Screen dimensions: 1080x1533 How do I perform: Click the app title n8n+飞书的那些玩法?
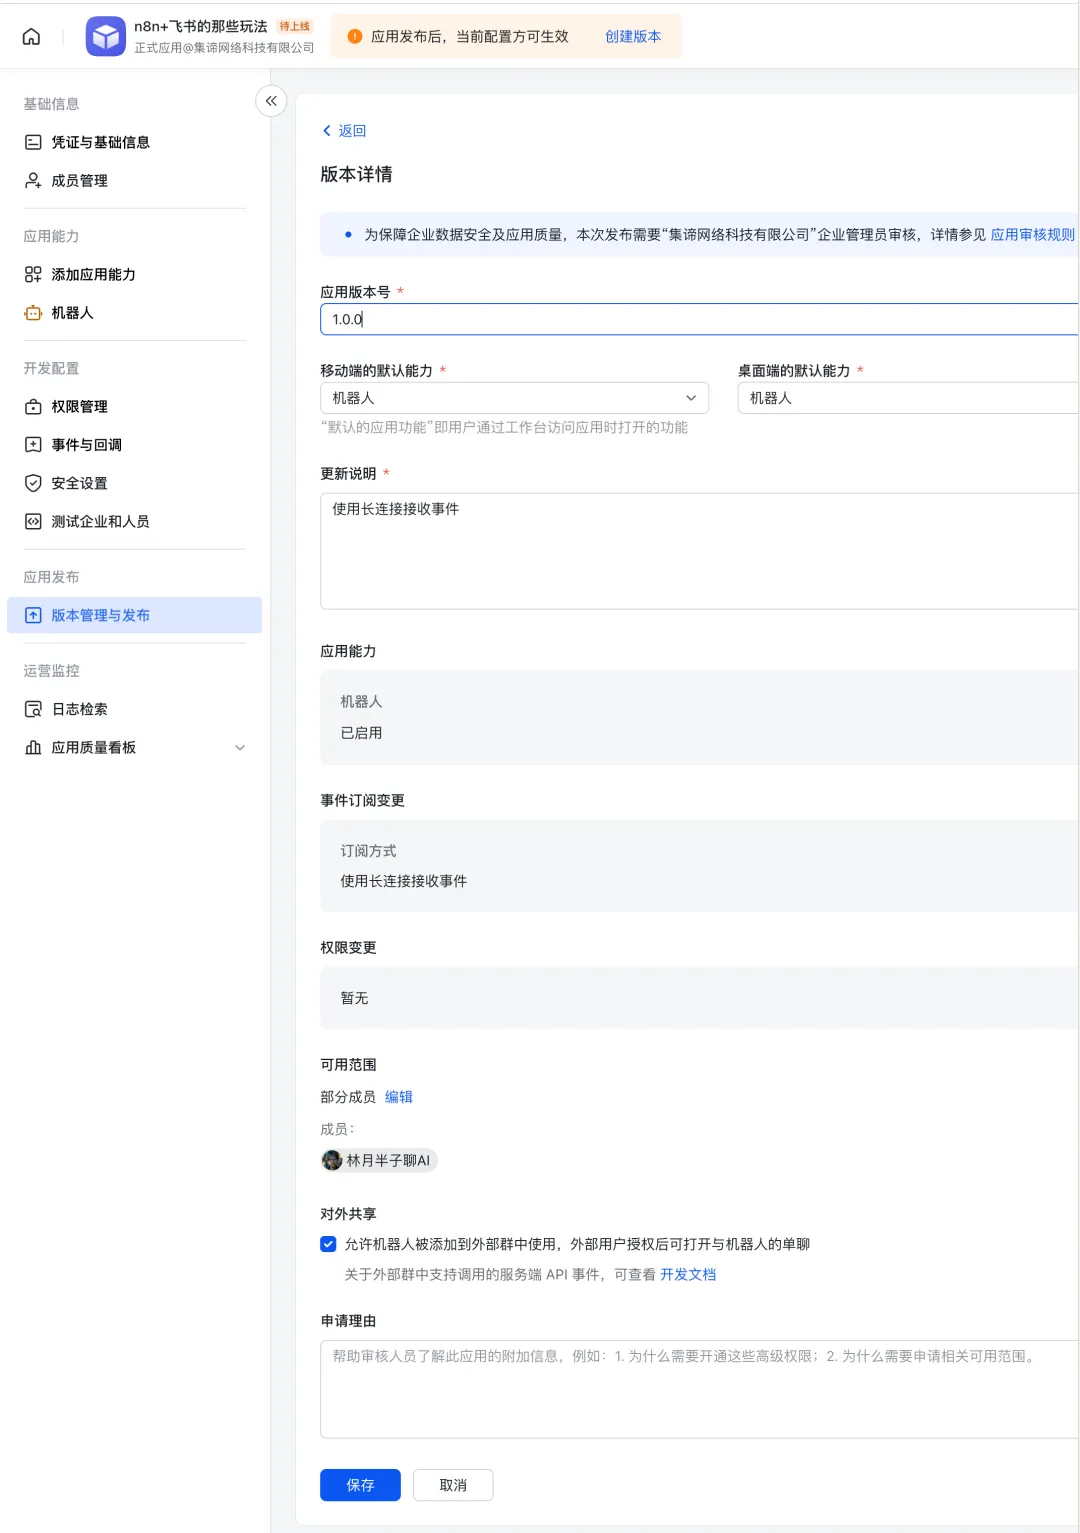[201, 26]
